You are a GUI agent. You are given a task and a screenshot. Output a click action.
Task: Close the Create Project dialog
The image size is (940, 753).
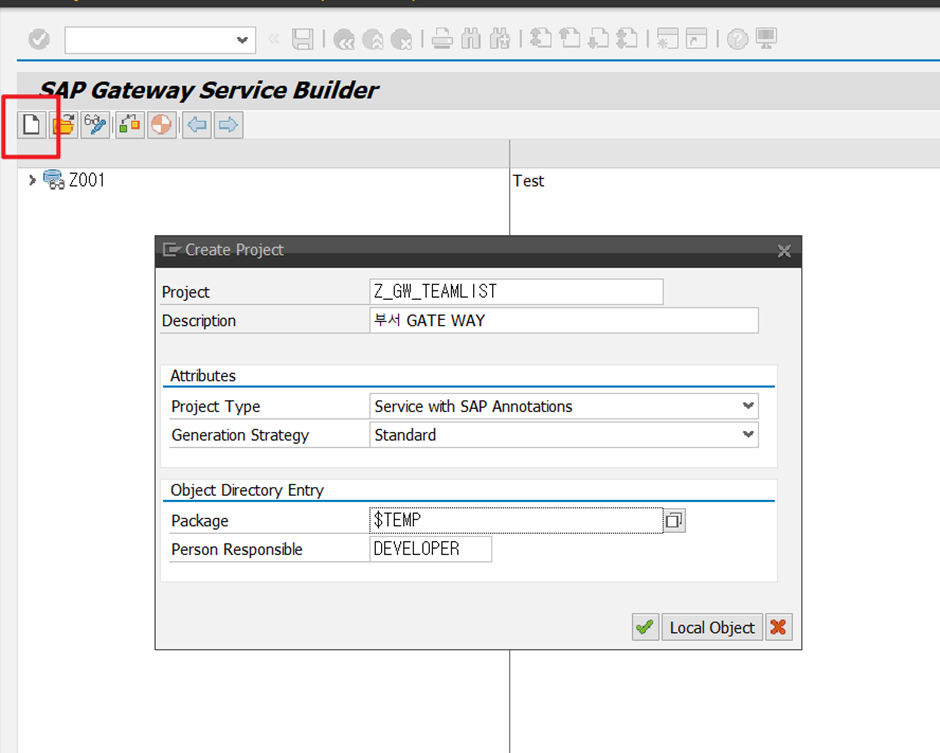[x=784, y=251]
